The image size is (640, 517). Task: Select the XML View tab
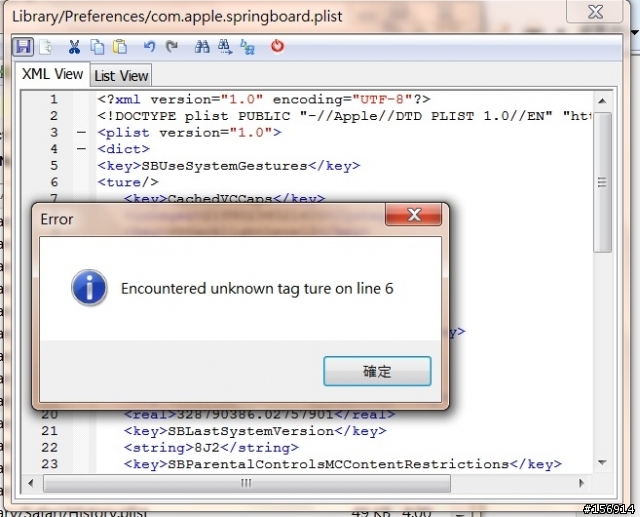point(52,74)
